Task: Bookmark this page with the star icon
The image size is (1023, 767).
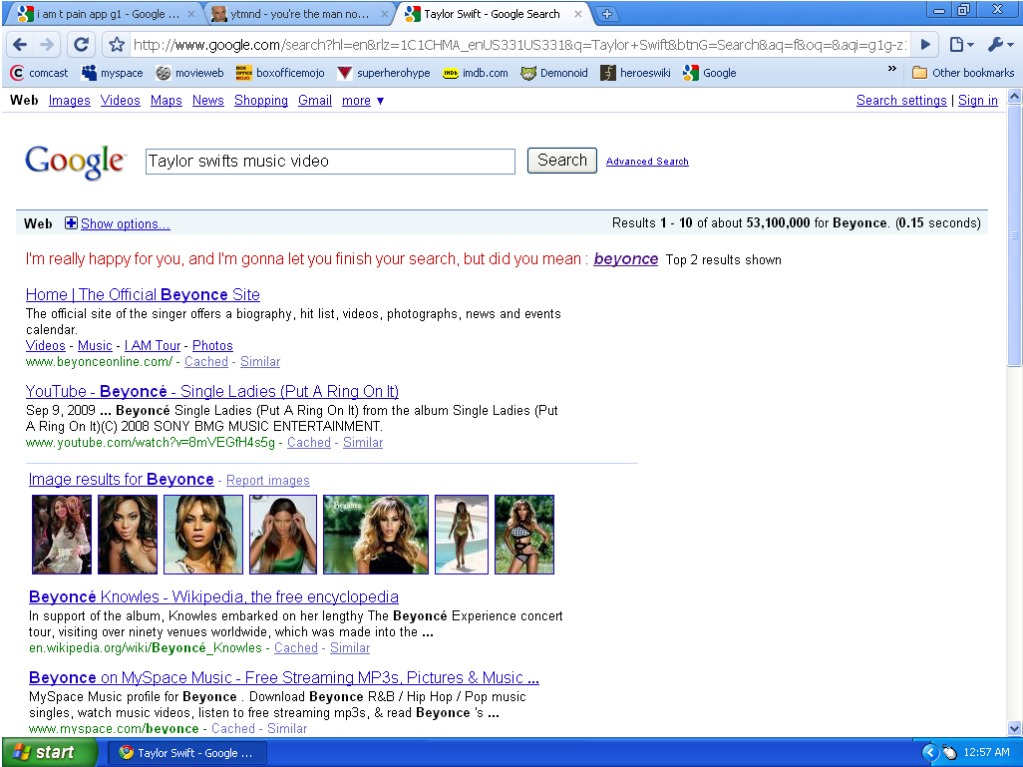Action: click(x=117, y=44)
